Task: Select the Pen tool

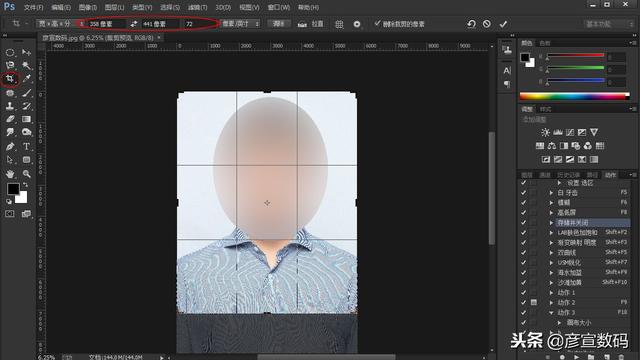Action: tap(10, 146)
